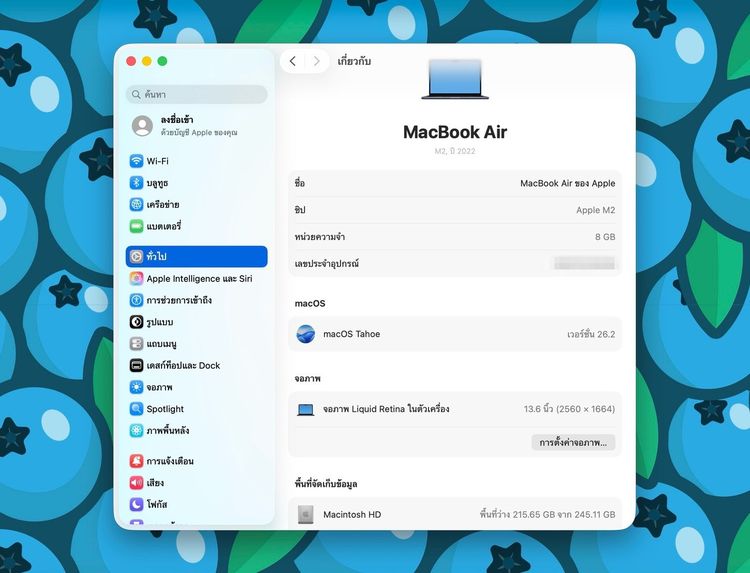
Task: Select the General (ทั่วไป) gear icon
Action: pos(136,256)
